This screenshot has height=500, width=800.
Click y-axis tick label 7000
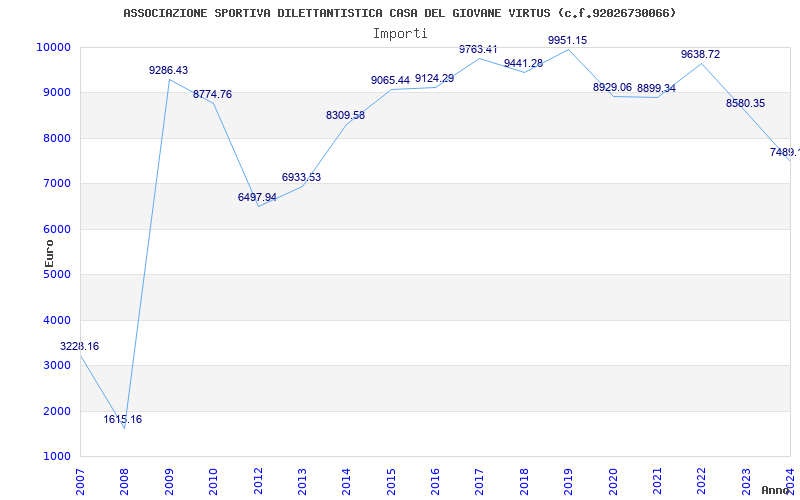(x=56, y=184)
